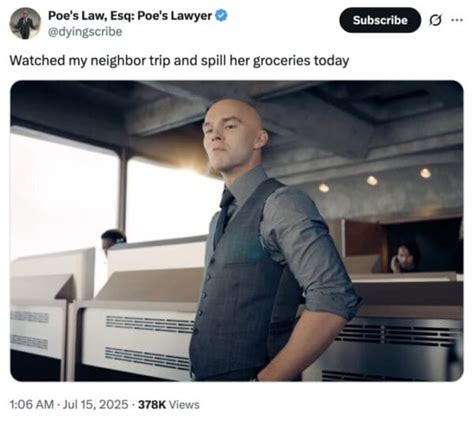The height and width of the screenshot is (421, 474).
Task: Open the Grok slashed-circle icon beside Subscribe
Action: click(x=435, y=21)
